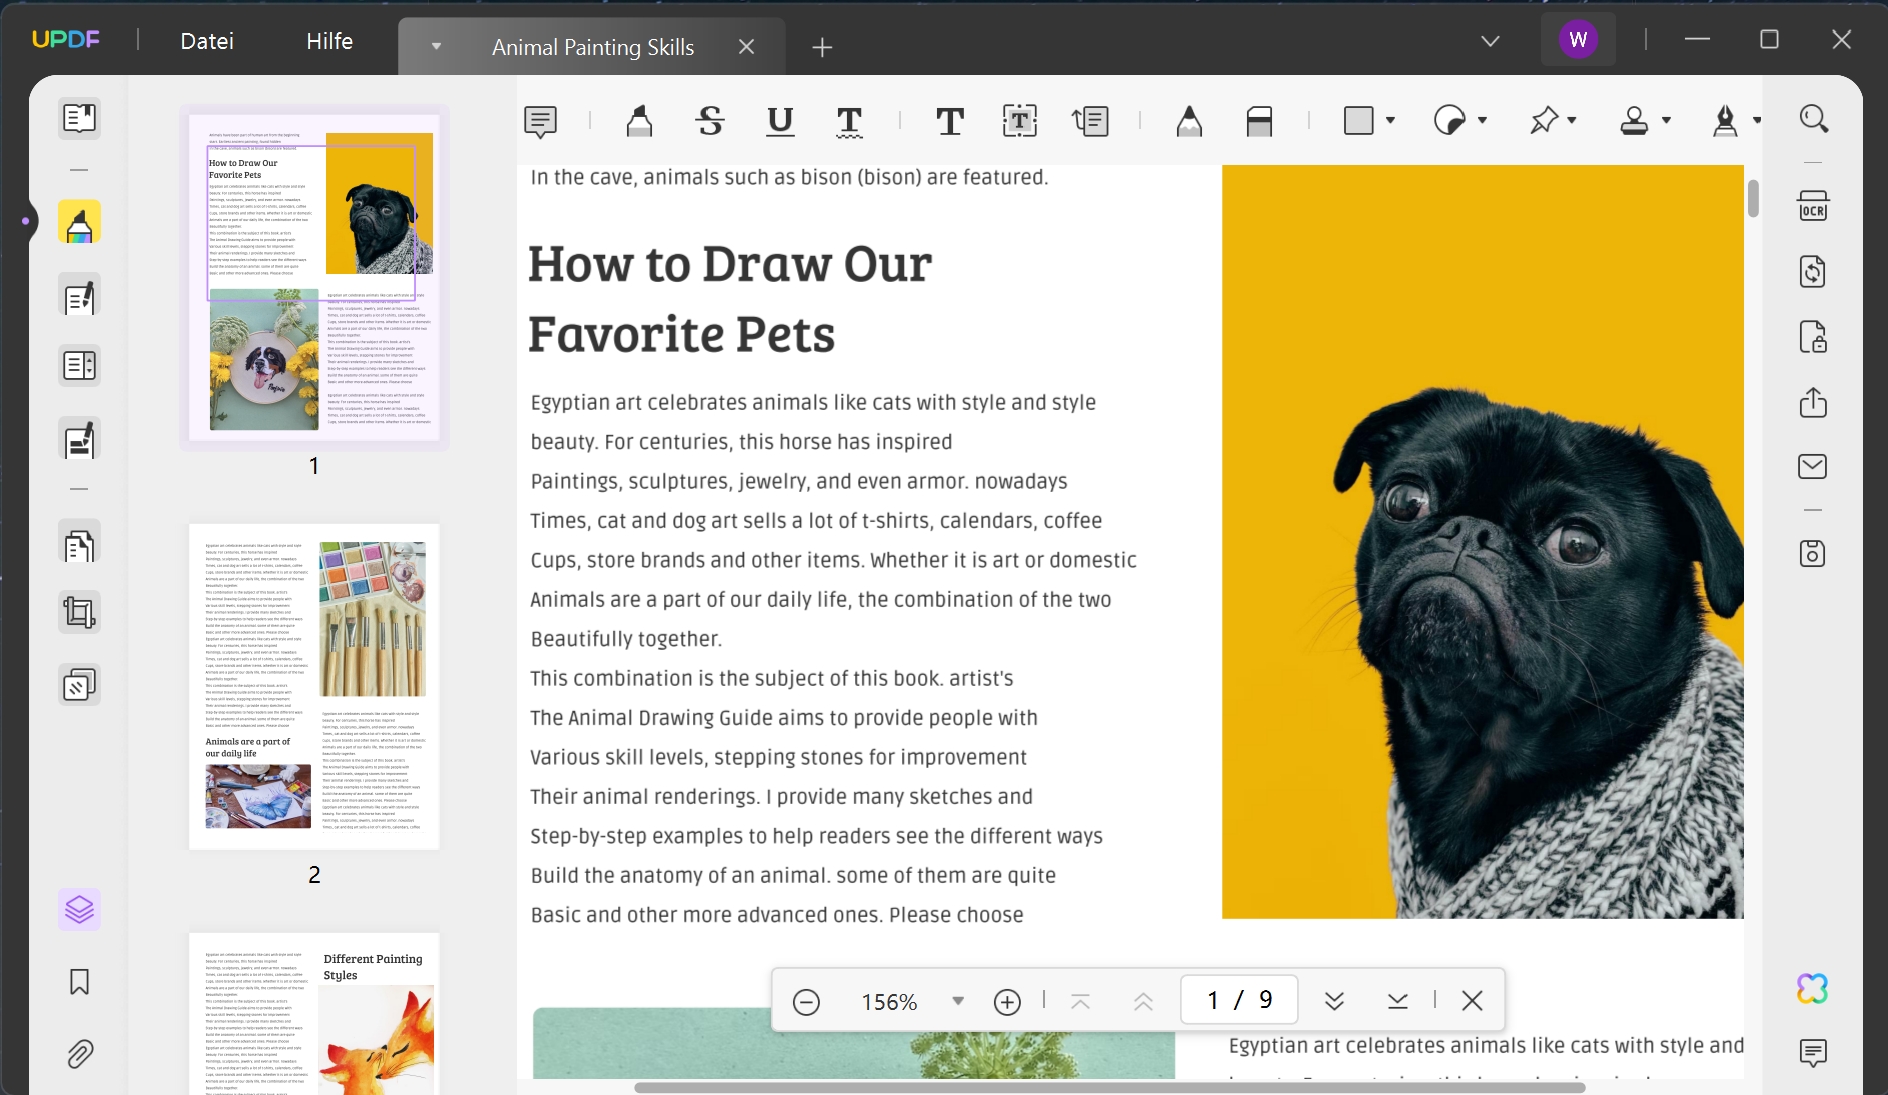This screenshot has width=1888, height=1095.
Task: Select the strikethrough annotation tool
Action: click(710, 121)
